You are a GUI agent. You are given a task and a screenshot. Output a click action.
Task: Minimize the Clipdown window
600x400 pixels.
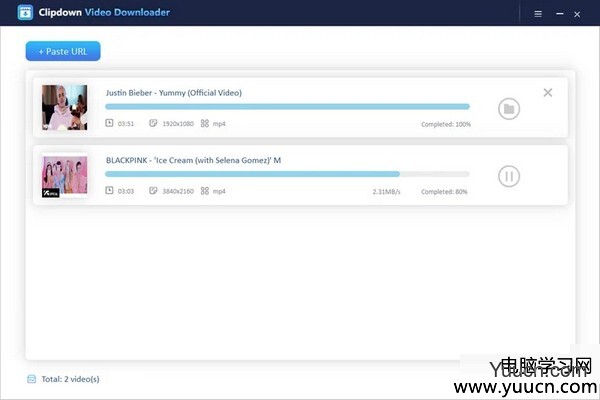[559, 14]
